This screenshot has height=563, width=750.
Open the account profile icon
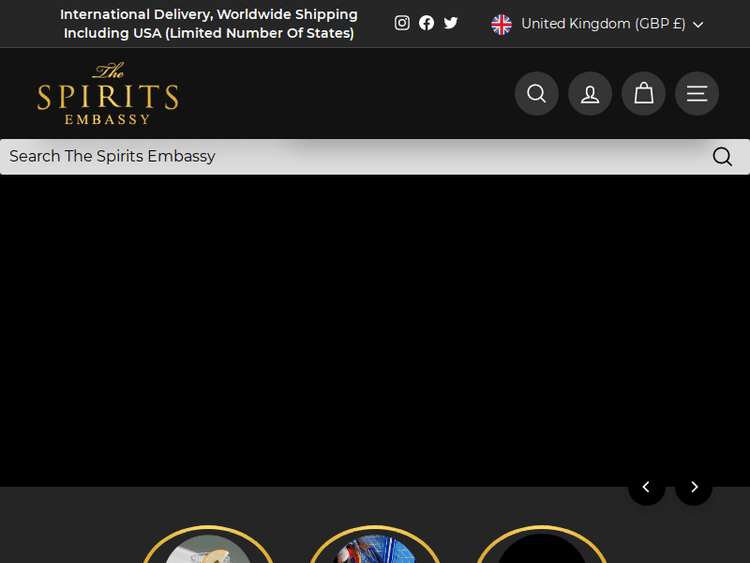[590, 94]
